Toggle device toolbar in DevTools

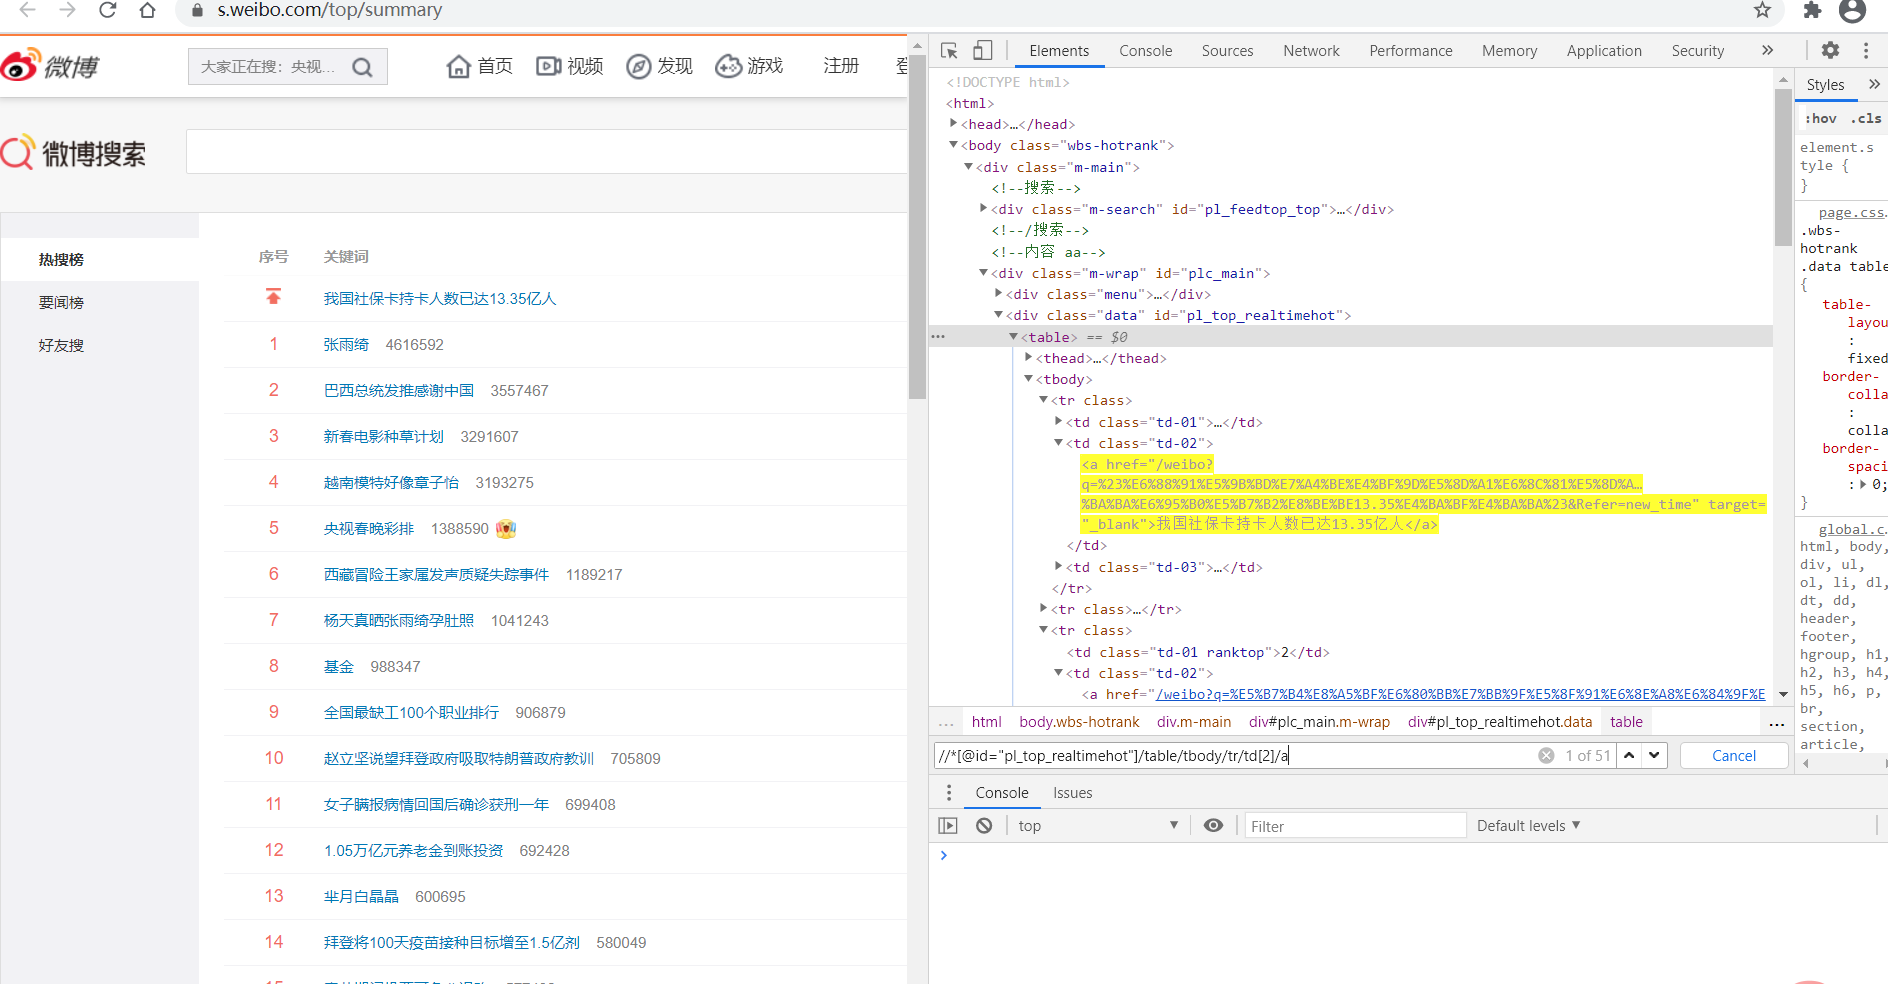tap(983, 50)
